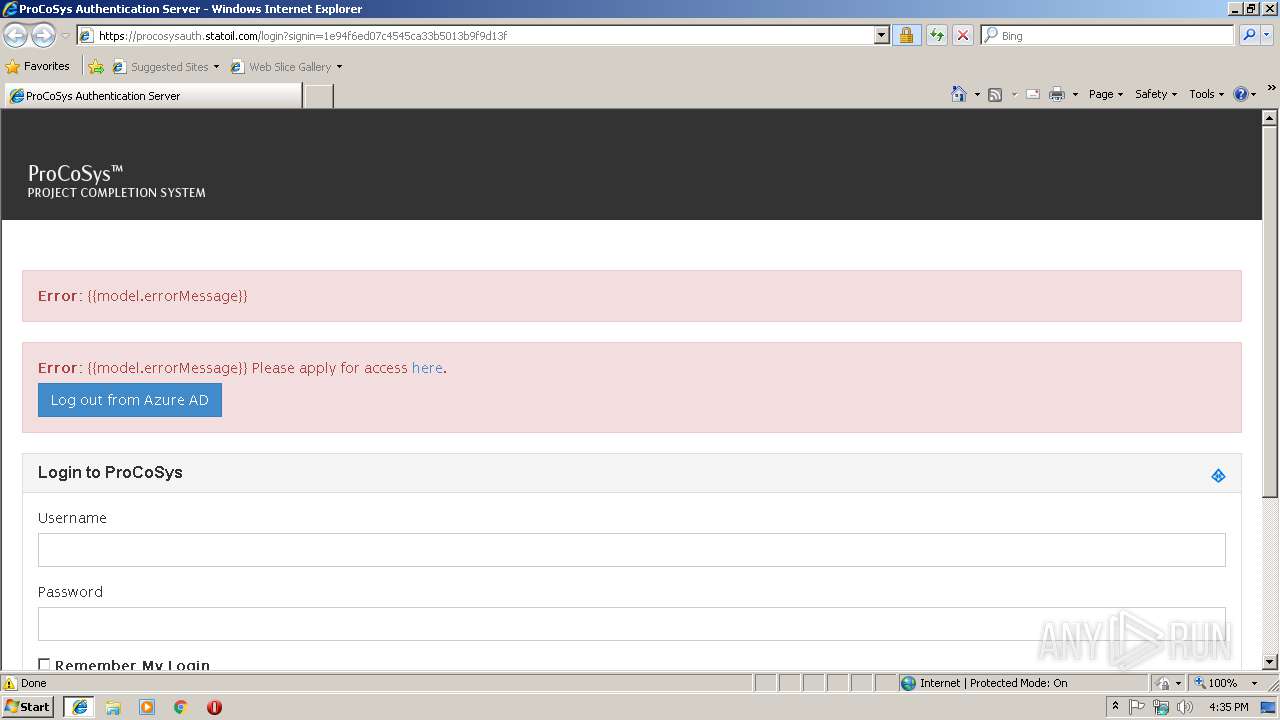This screenshot has height=720, width=1280.
Task: Click the Password input field
Action: click(632, 624)
